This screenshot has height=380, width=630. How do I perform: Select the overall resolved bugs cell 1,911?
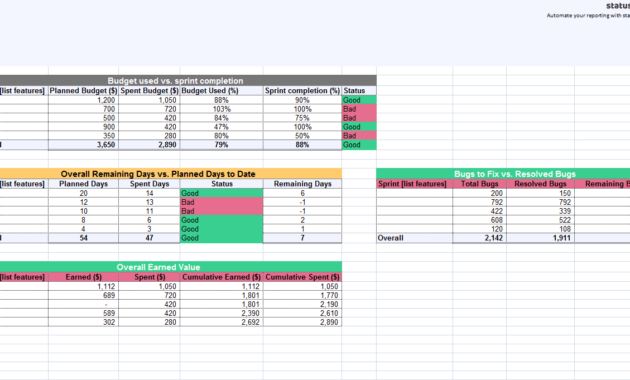point(540,238)
